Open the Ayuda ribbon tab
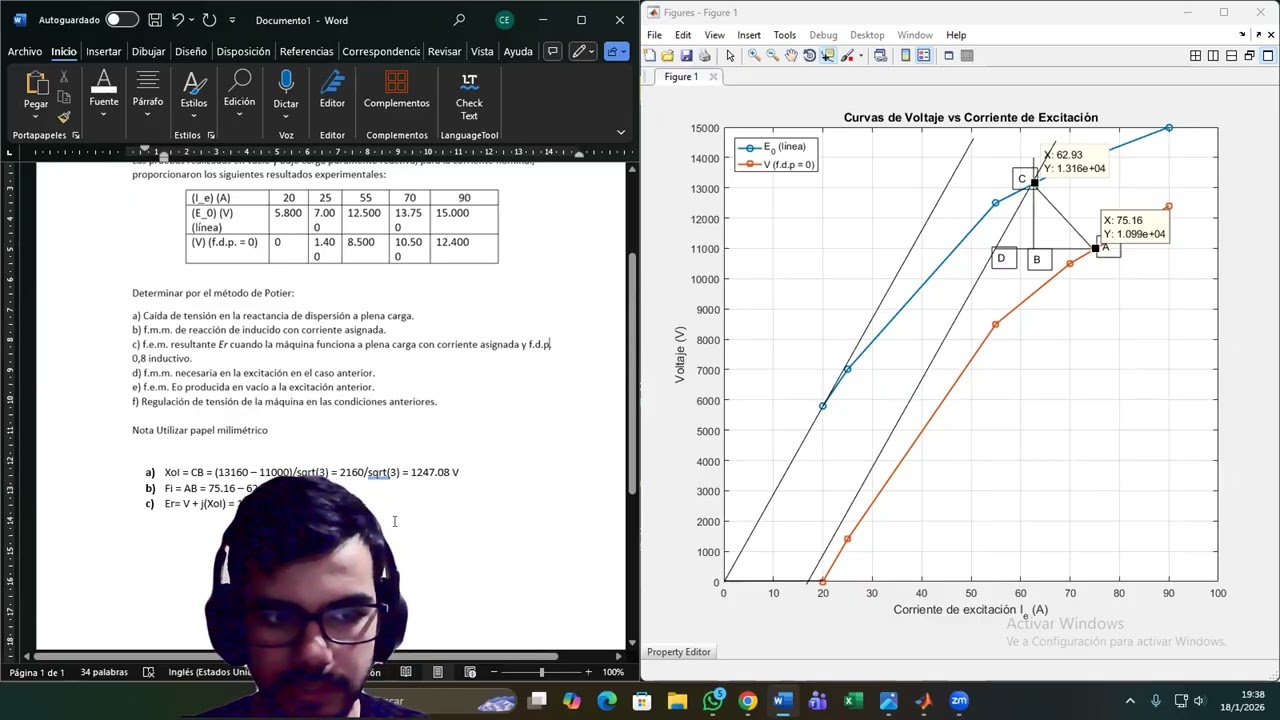Image resolution: width=1280 pixels, height=720 pixels. [518, 51]
